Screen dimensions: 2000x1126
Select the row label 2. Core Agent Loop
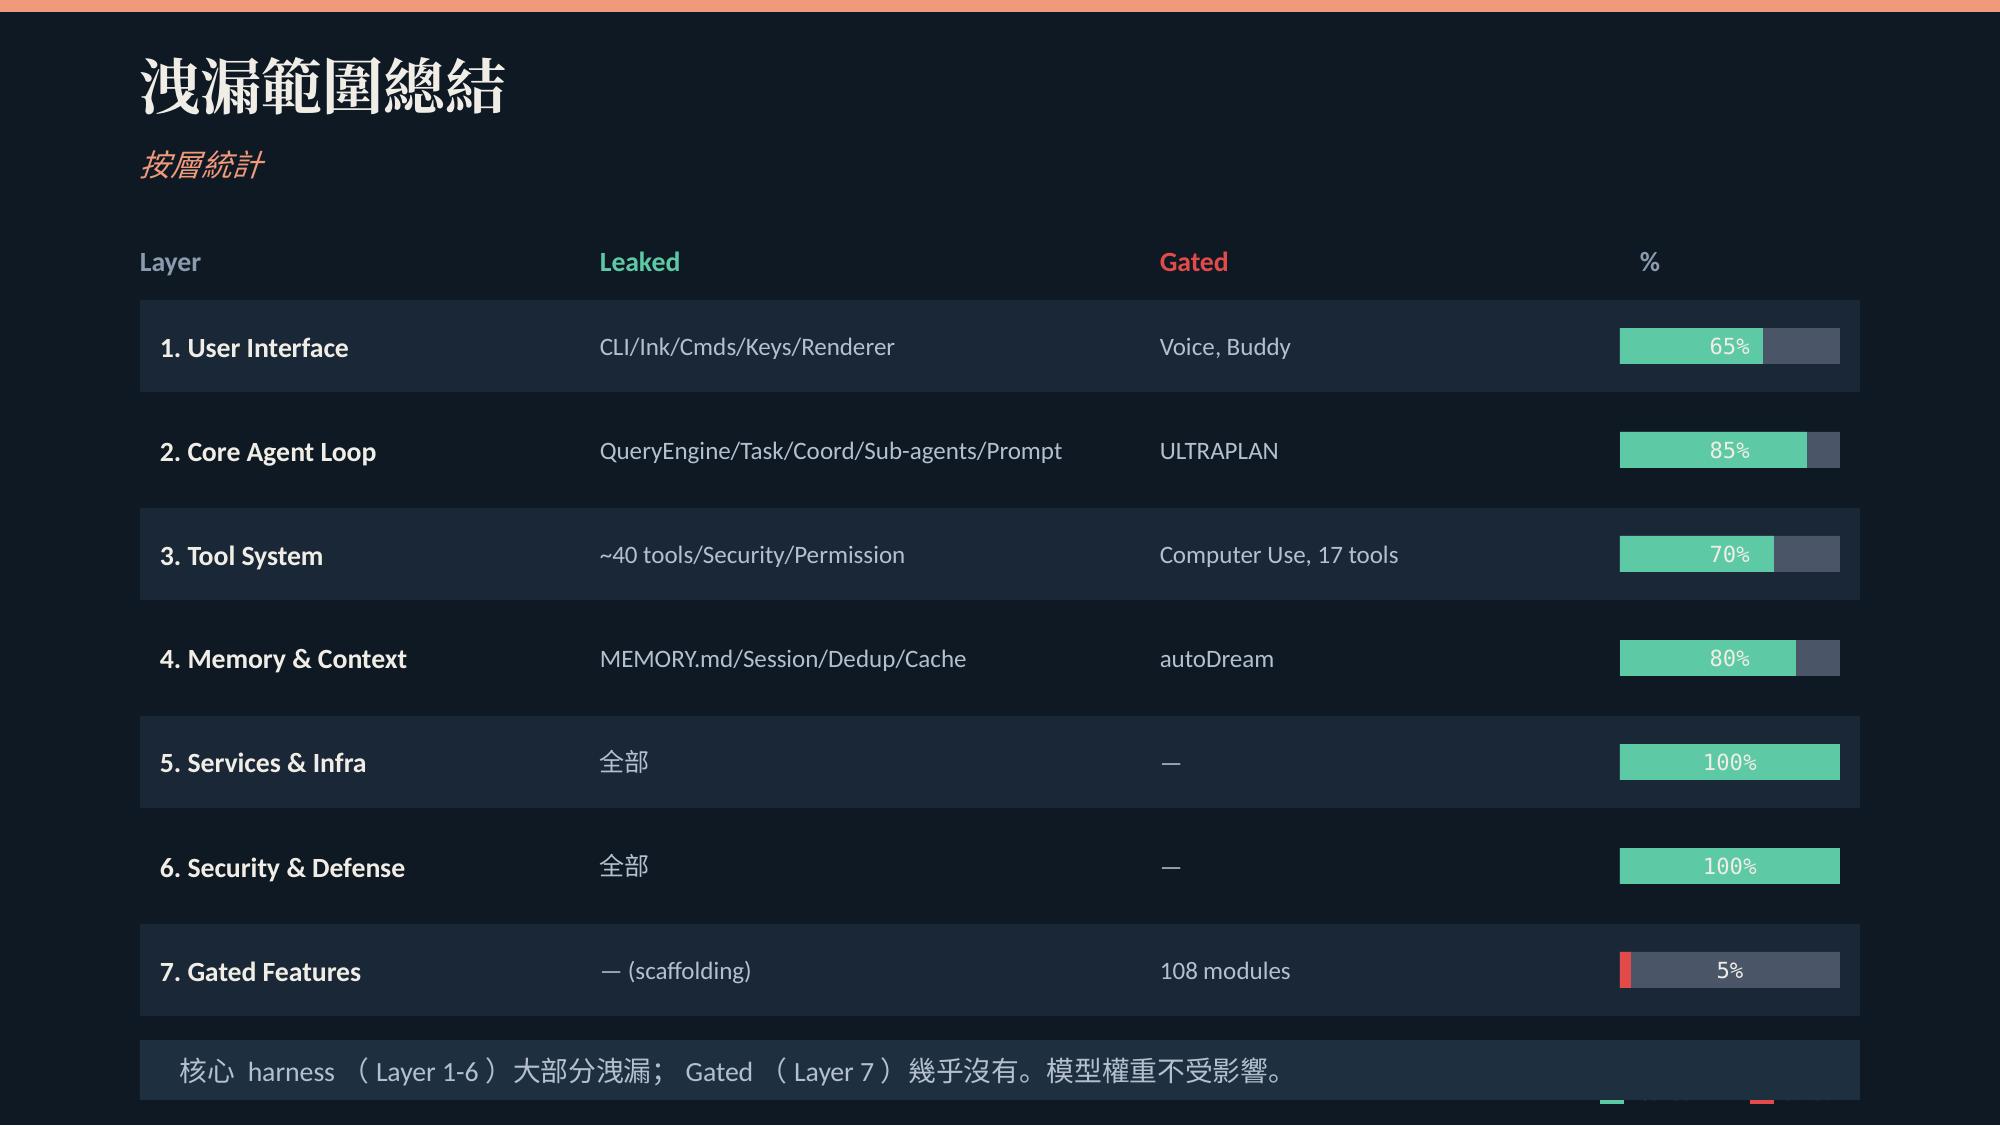(268, 452)
